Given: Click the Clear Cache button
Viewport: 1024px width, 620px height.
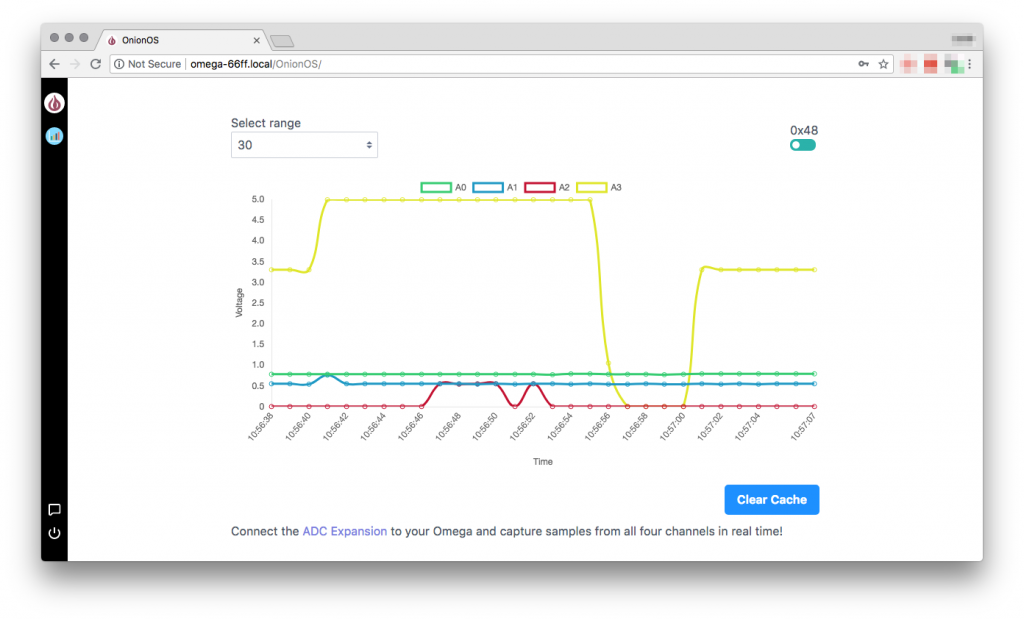Looking at the screenshot, I should [772, 500].
